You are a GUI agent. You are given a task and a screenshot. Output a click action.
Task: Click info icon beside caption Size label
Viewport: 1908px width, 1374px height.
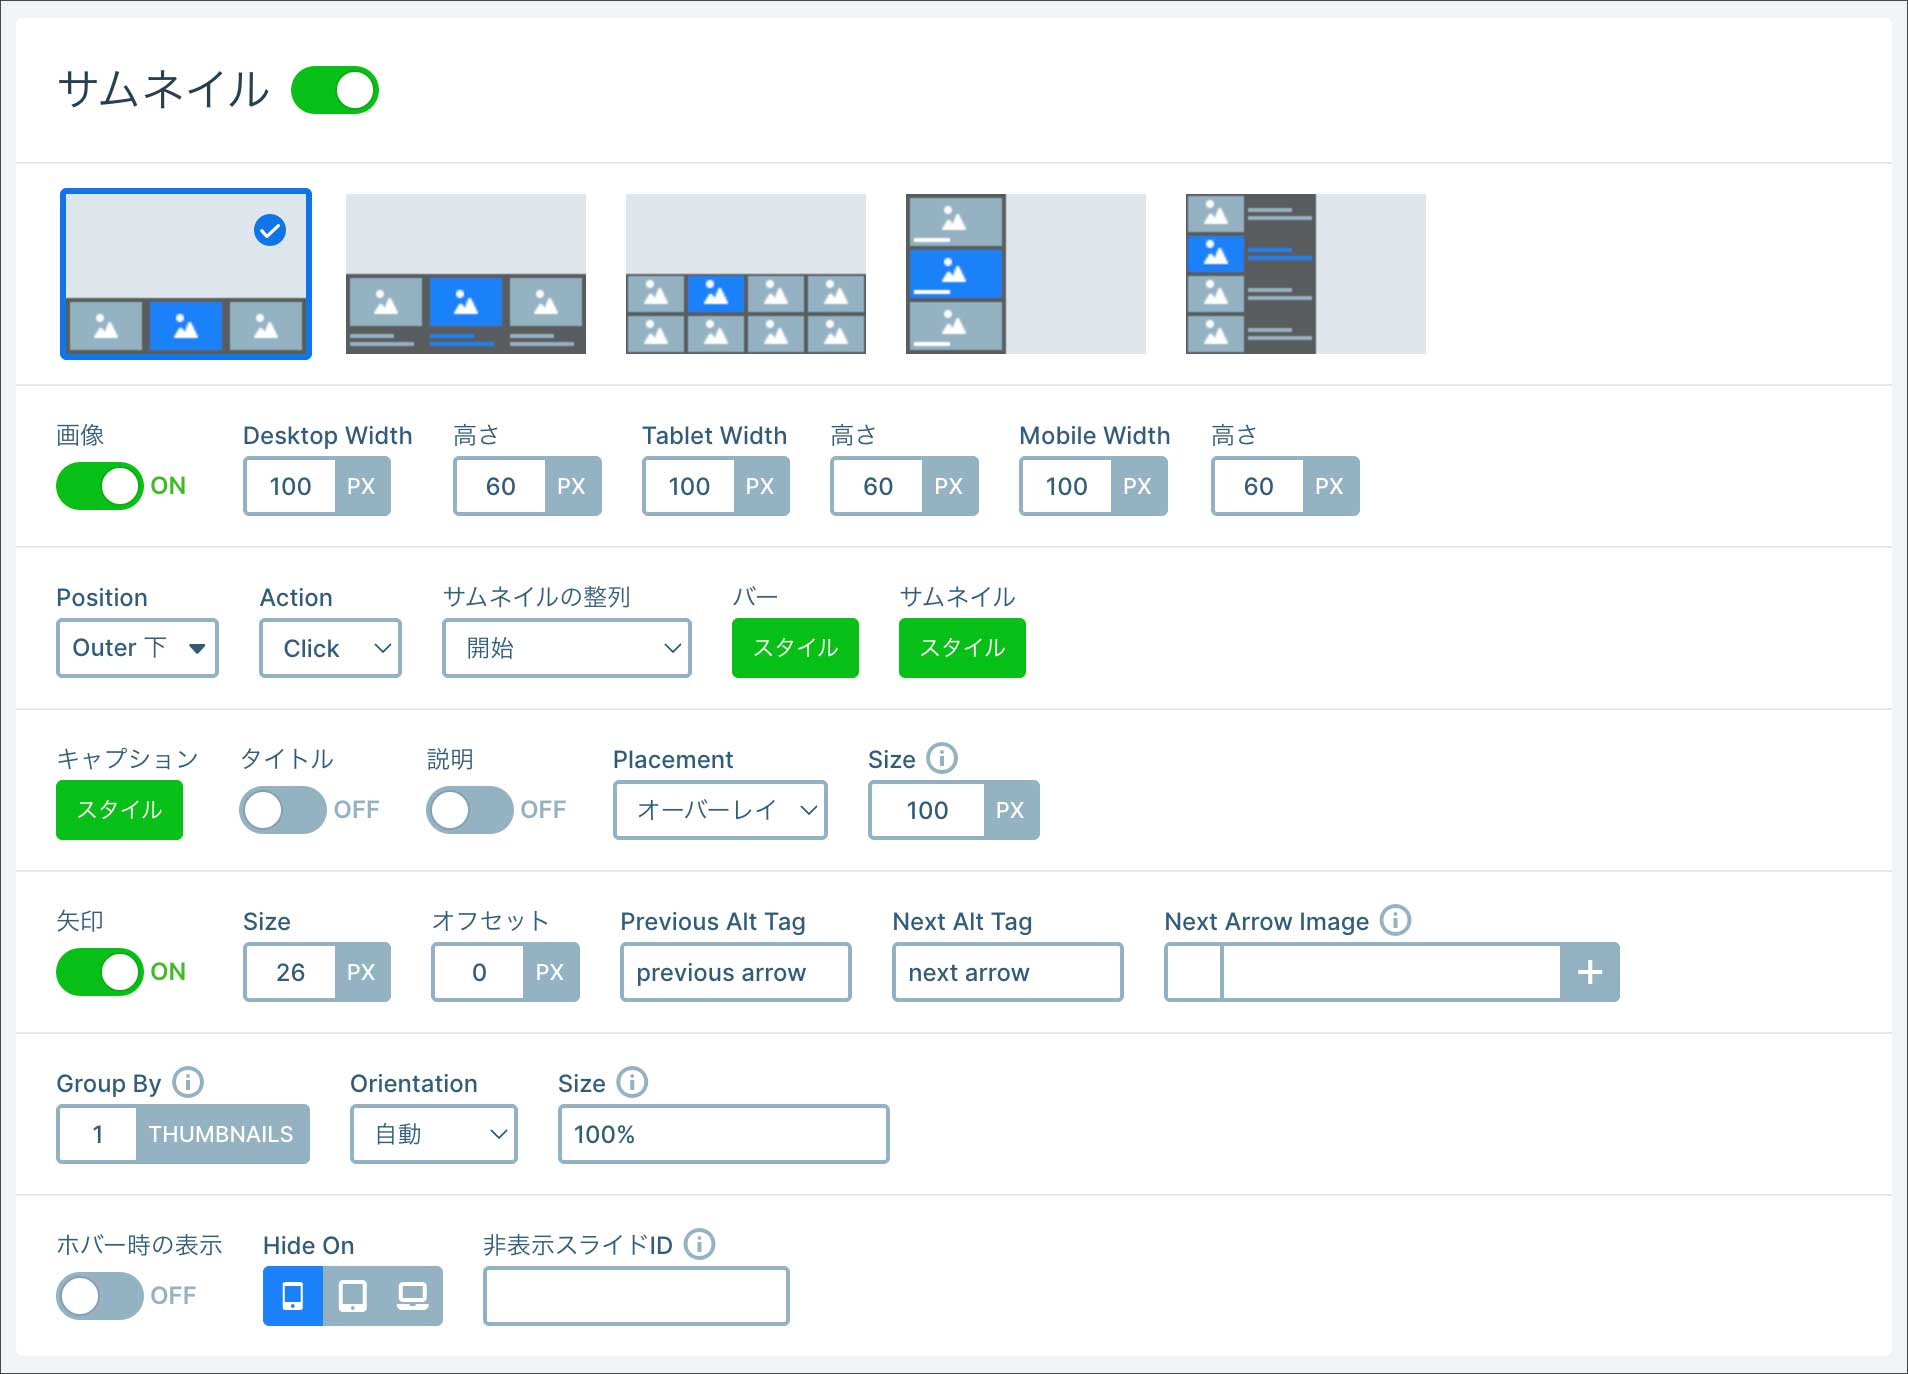click(941, 758)
